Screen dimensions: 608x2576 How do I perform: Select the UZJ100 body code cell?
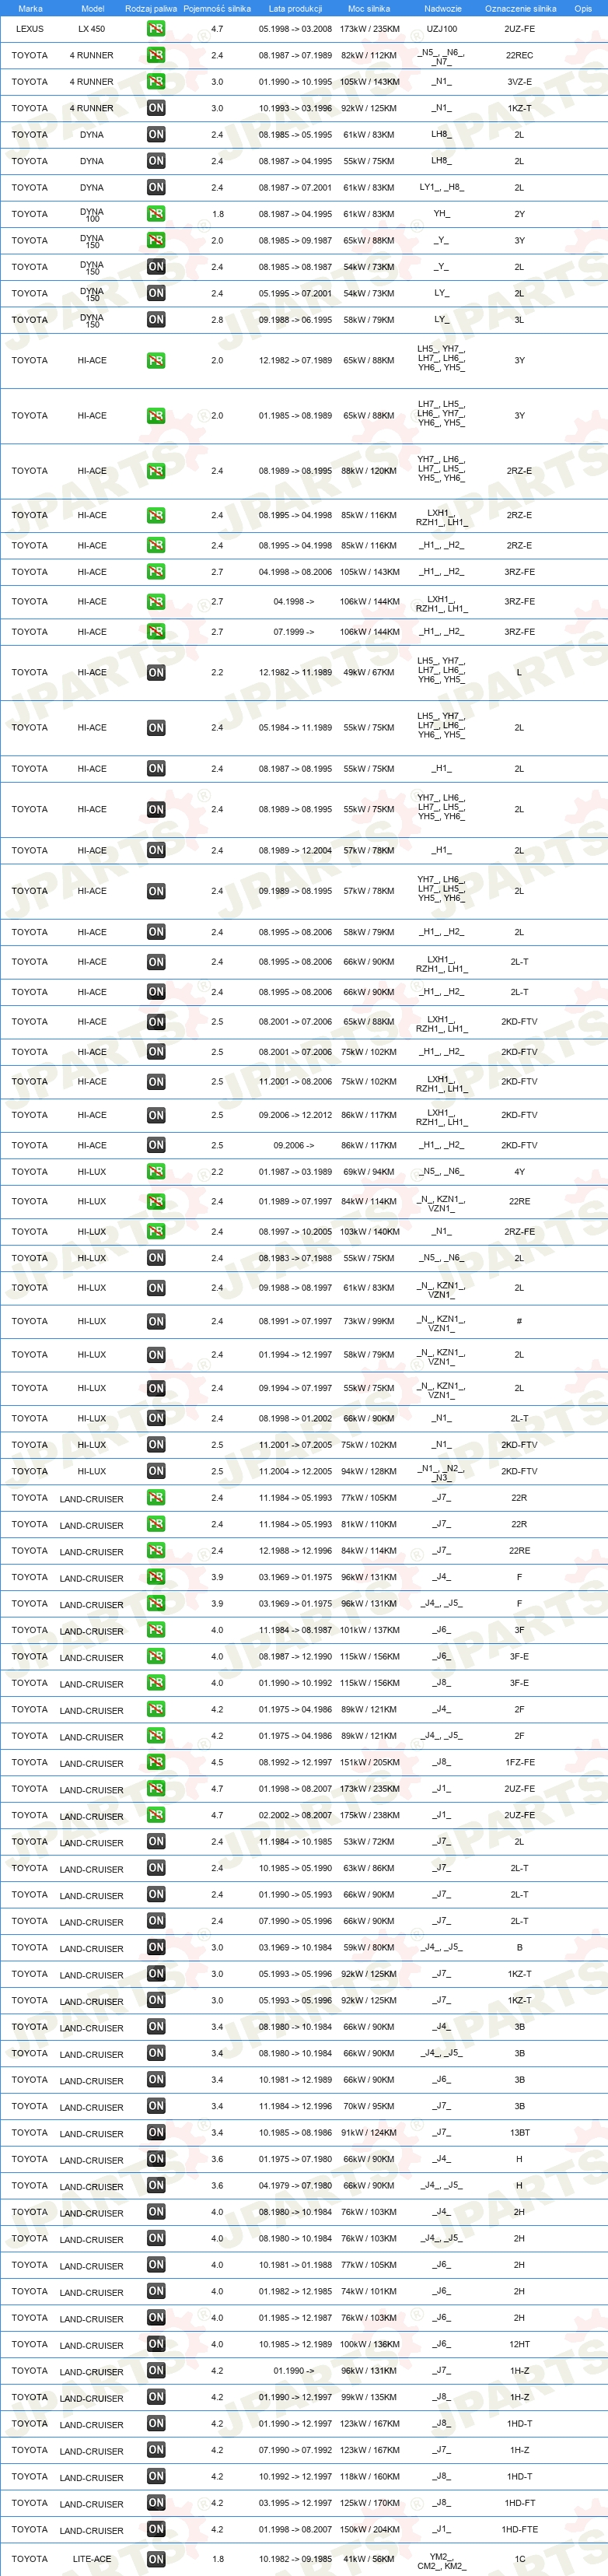(x=442, y=29)
